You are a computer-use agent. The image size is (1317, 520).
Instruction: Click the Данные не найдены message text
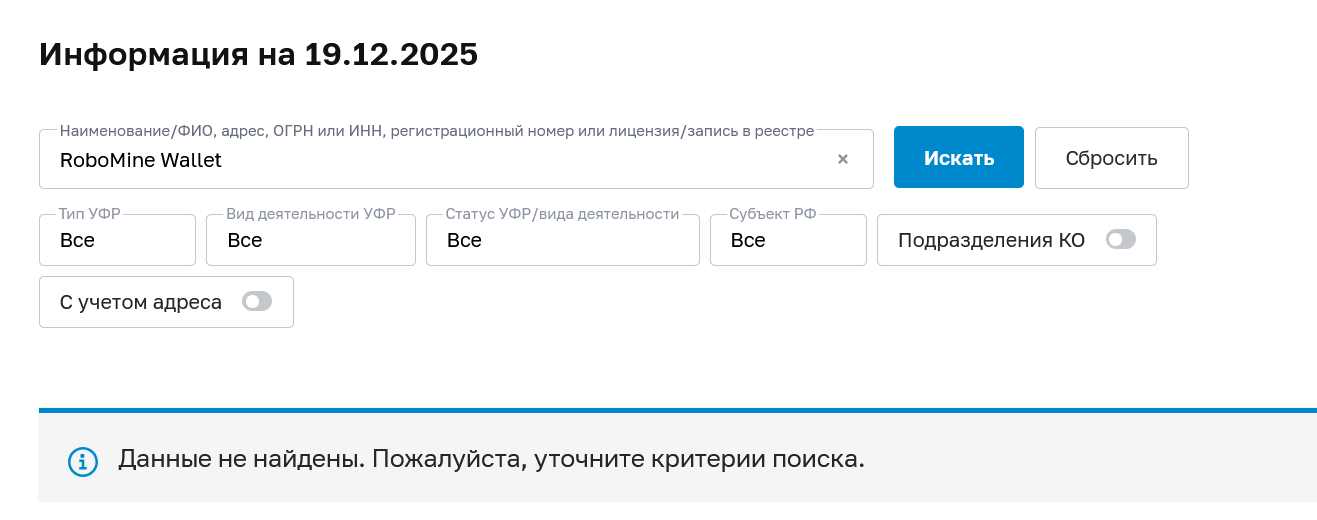pyautogui.click(x=491, y=460)
